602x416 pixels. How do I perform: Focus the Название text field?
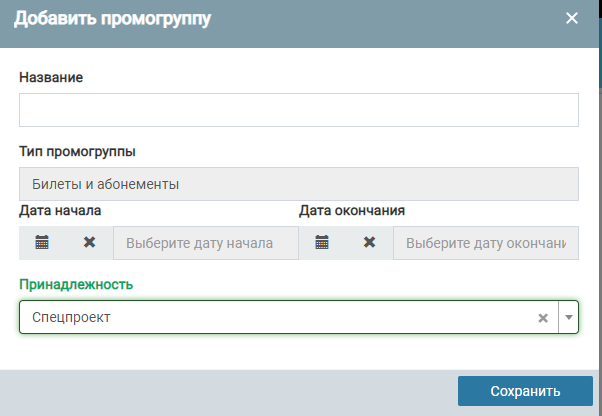(298, 110)
